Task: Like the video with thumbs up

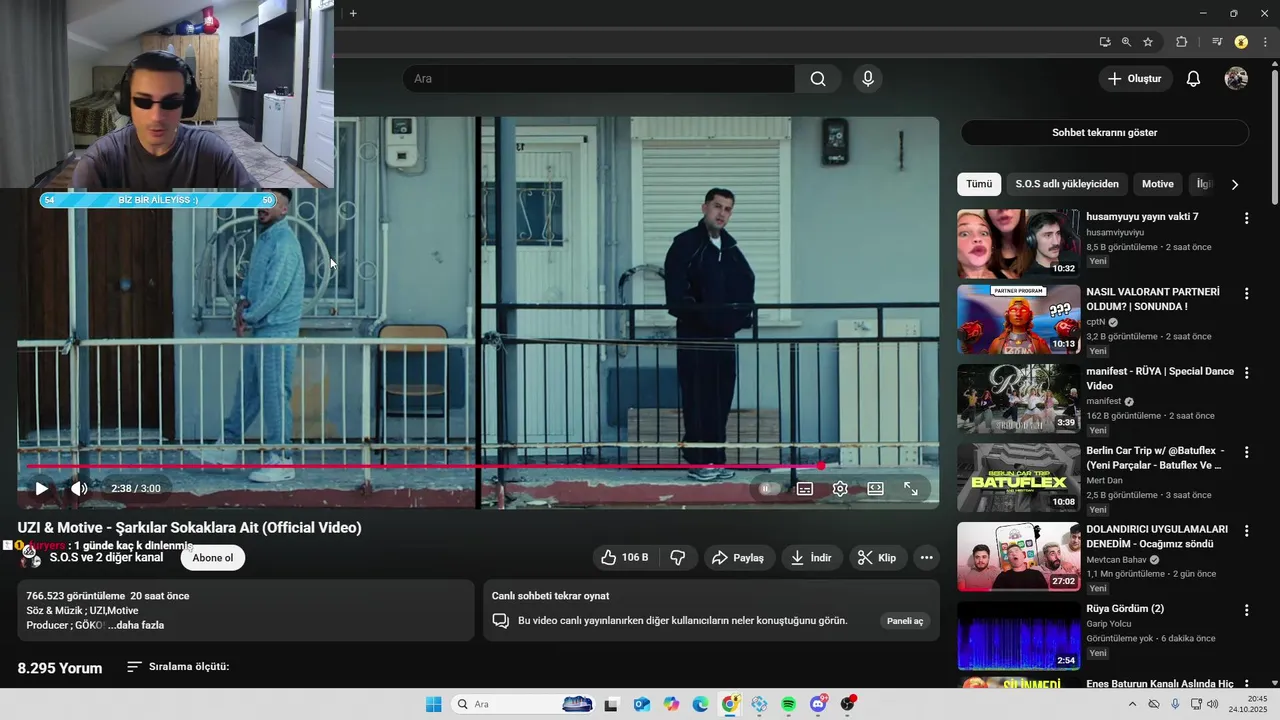Action: pyautogui.click(x=625, y=558)
